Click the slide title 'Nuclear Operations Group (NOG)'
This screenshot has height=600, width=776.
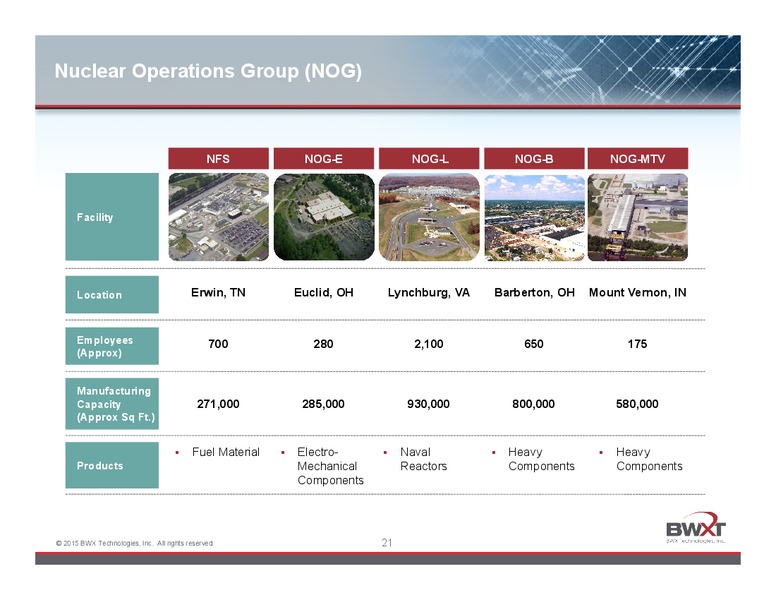tap(208, 71)
